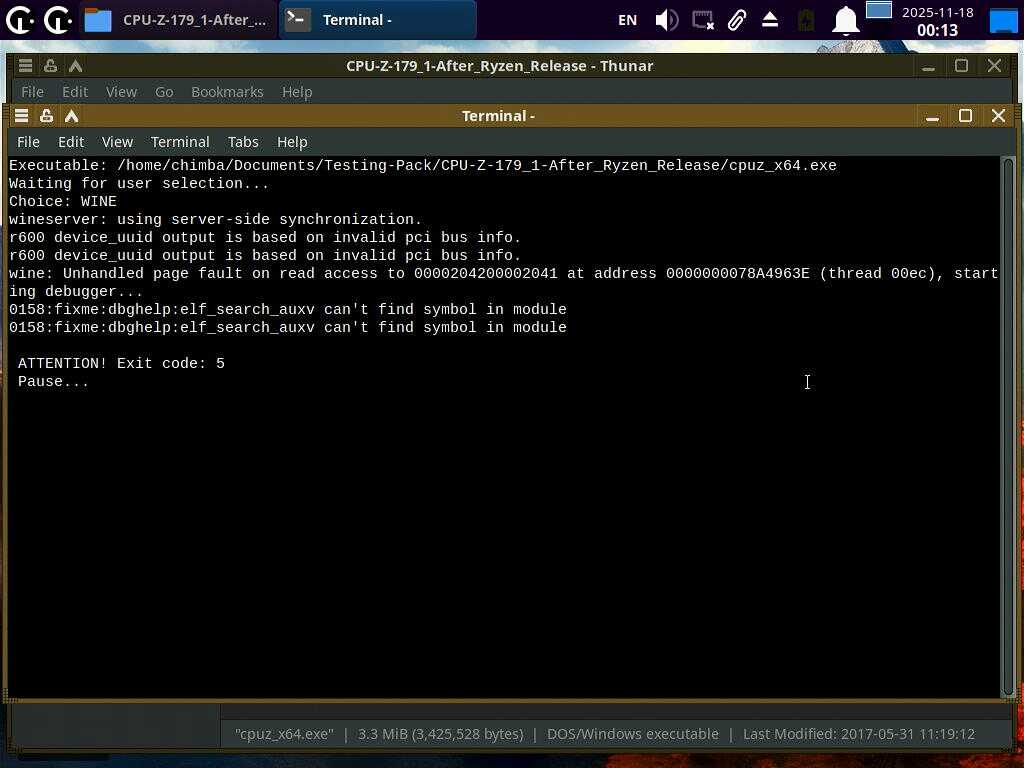Maximize the Thunar window
Viewport: 1024px width, 768px height.
pyautogui.click(x=961, y=65)
